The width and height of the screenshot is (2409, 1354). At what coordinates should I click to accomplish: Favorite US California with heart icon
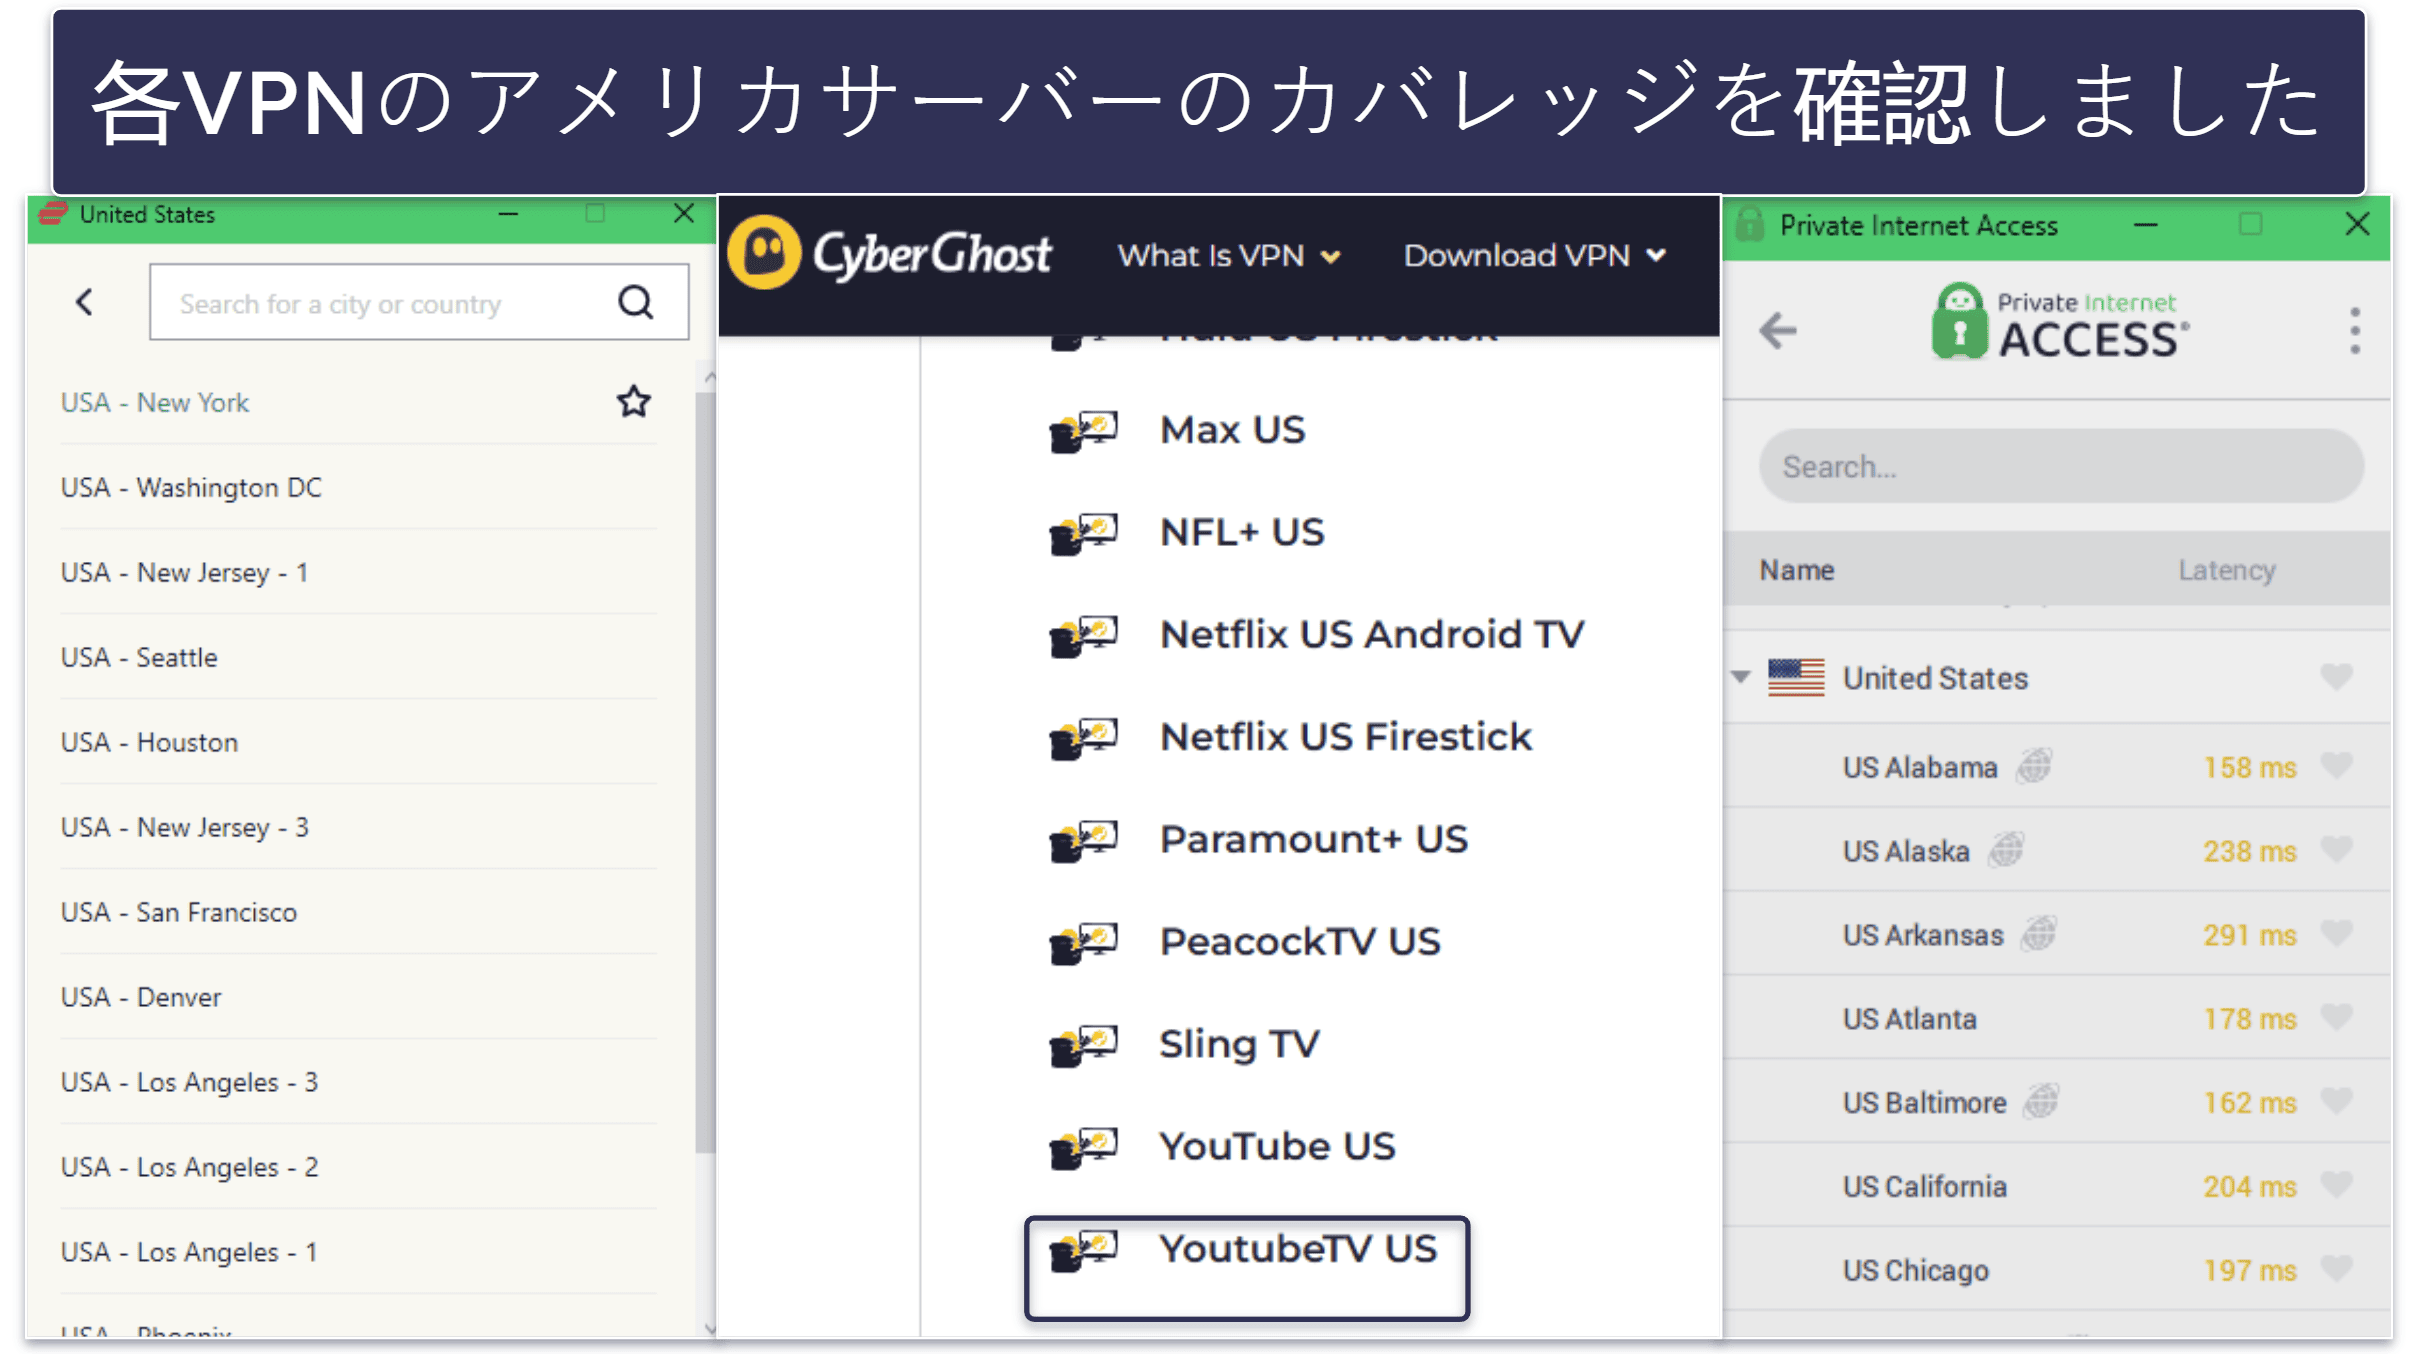[2337, 1186]
